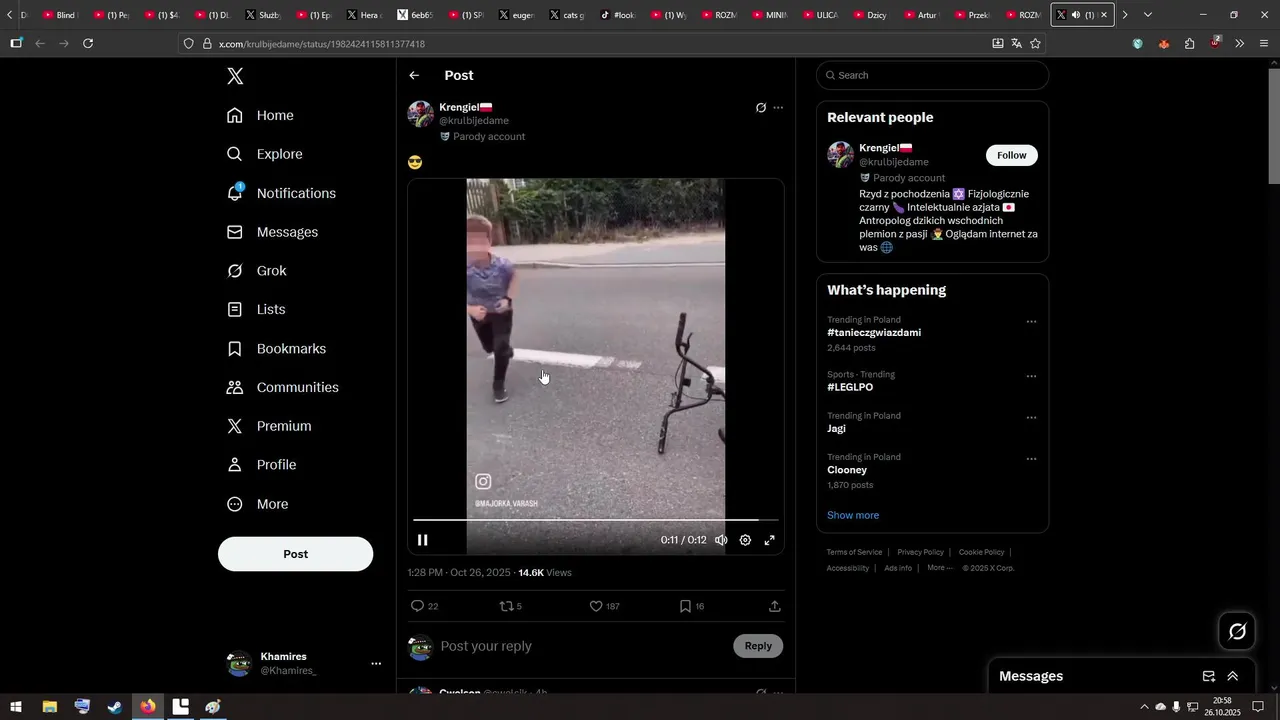
Task: Click the large Post button
Action: tap(296, 554)
